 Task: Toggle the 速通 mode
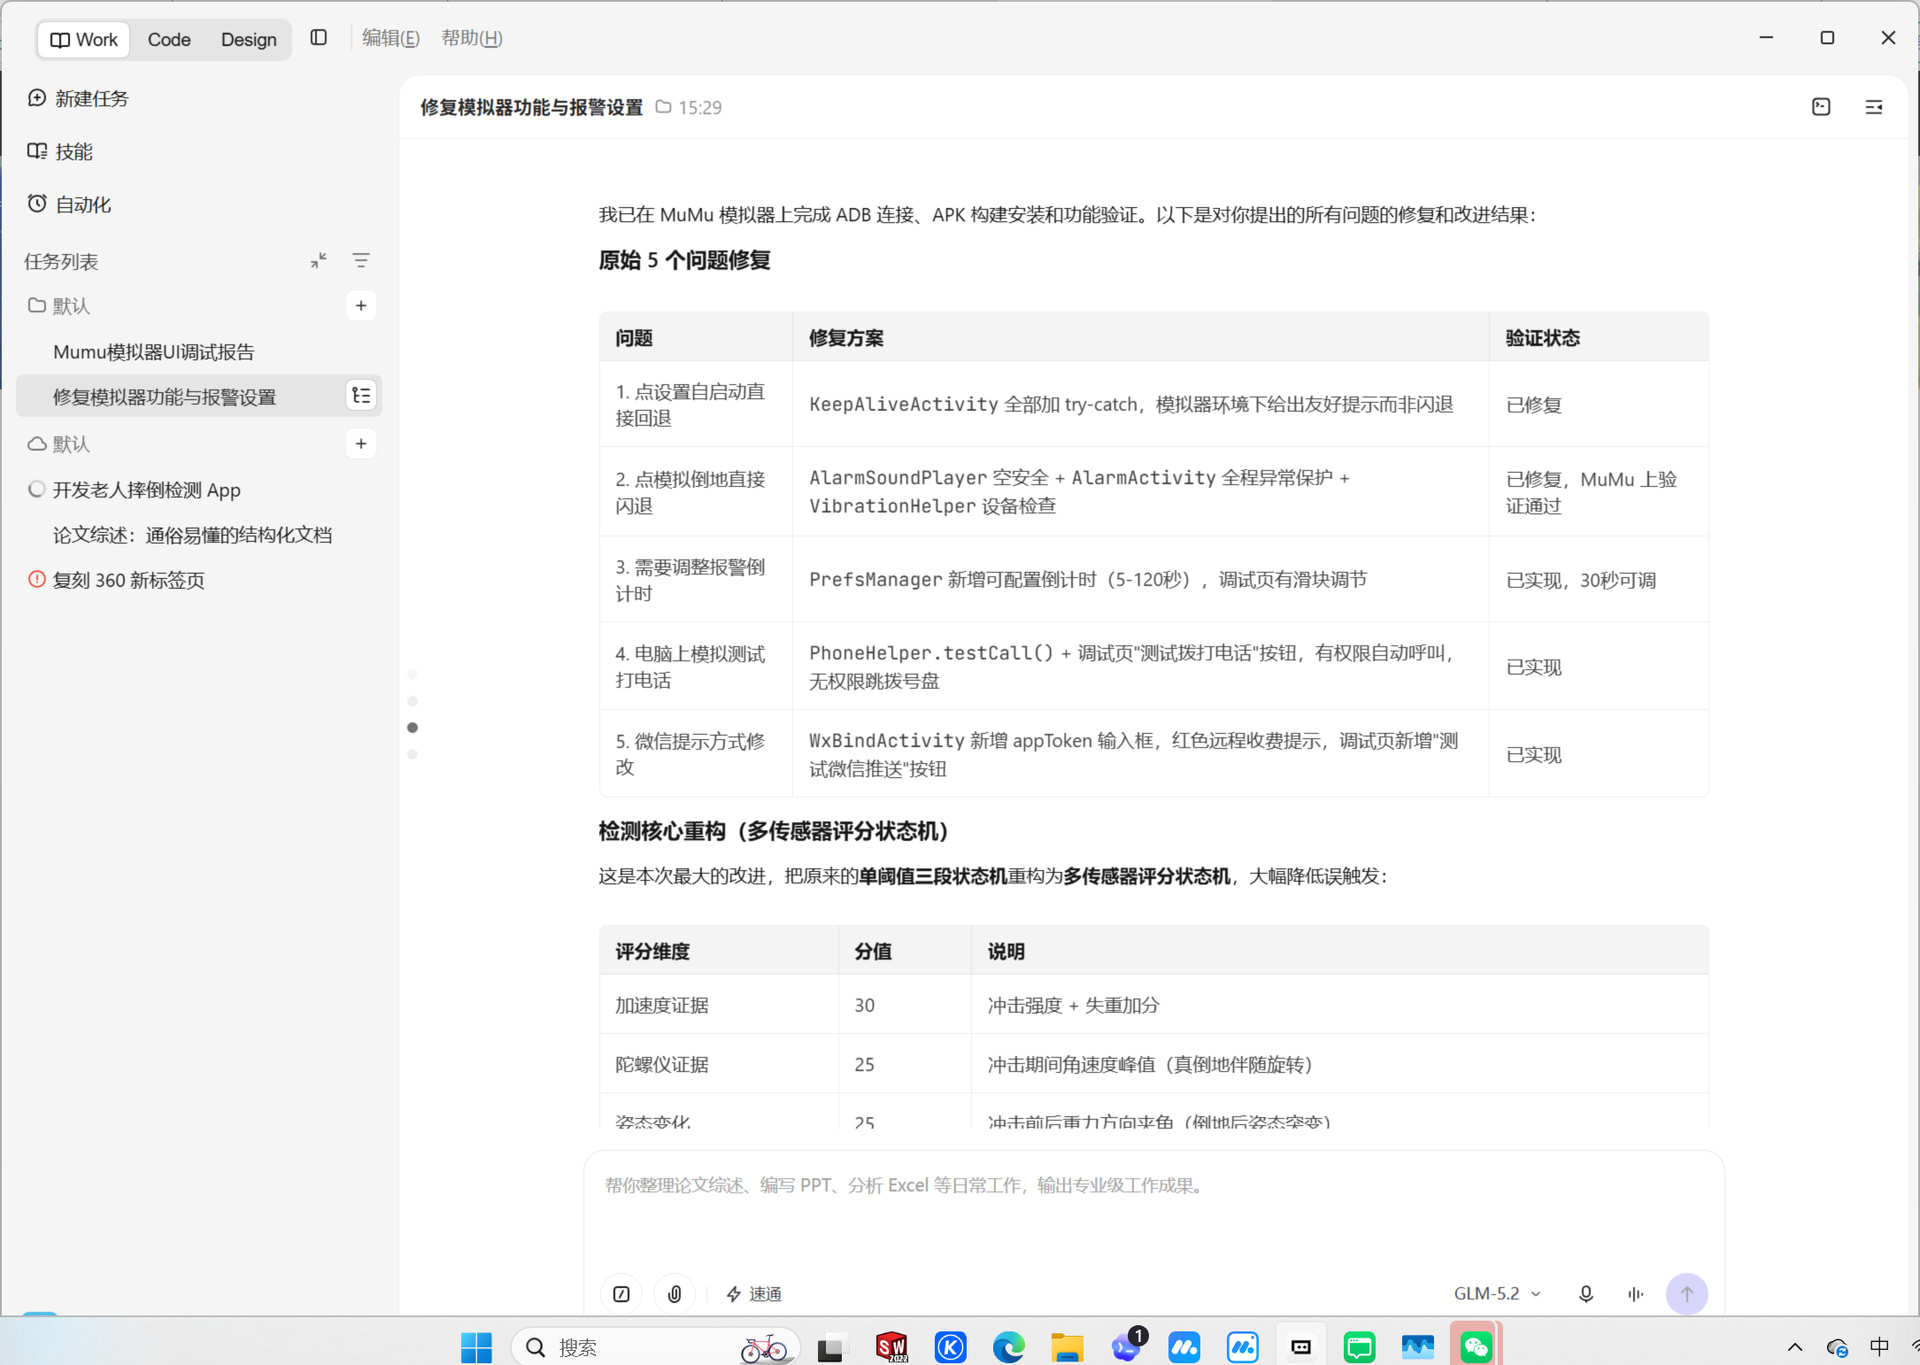(754, 1294)
